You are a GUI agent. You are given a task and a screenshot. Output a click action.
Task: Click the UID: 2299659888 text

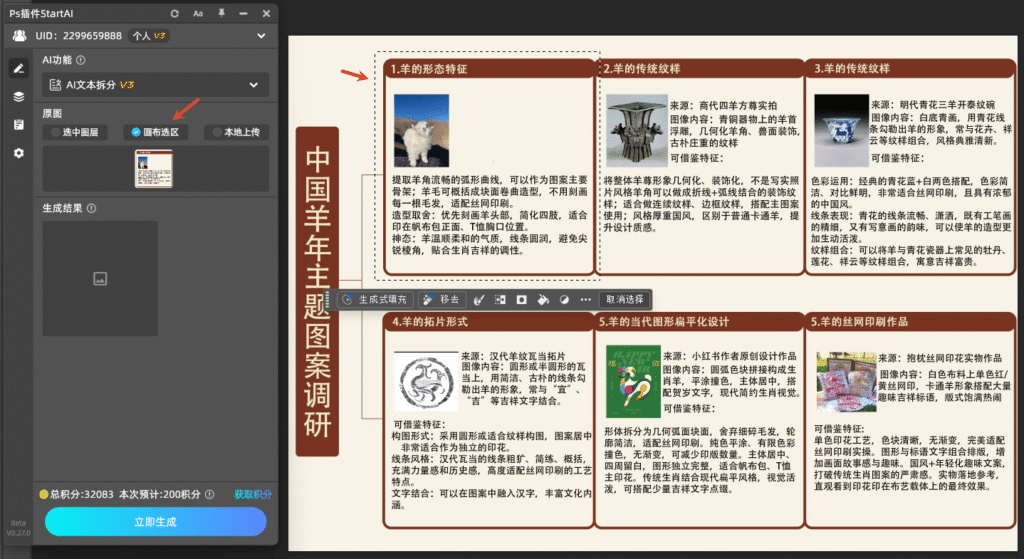pos(78,36)
